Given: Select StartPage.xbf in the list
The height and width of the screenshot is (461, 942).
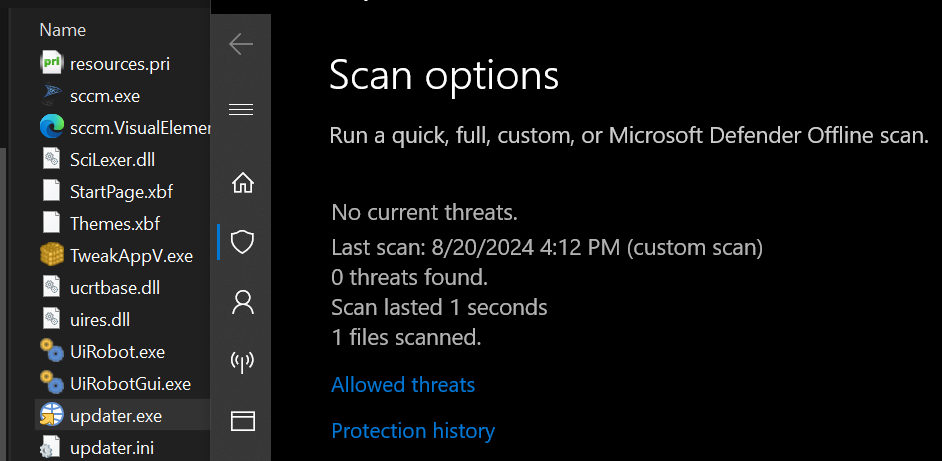Looking at the screenshot, I should point(114,191).
